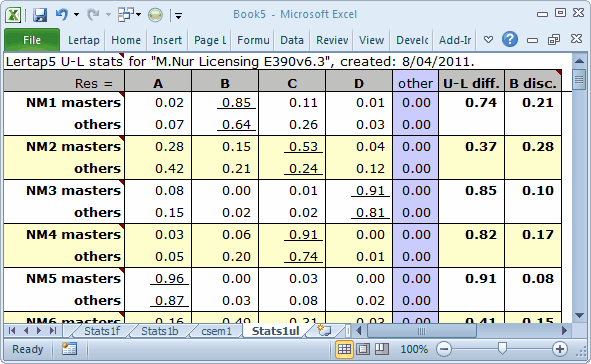The height and width of the screenshot is (364, 591).
Task: Minimize the workbook window in ribbon
Action: [532, 40]
